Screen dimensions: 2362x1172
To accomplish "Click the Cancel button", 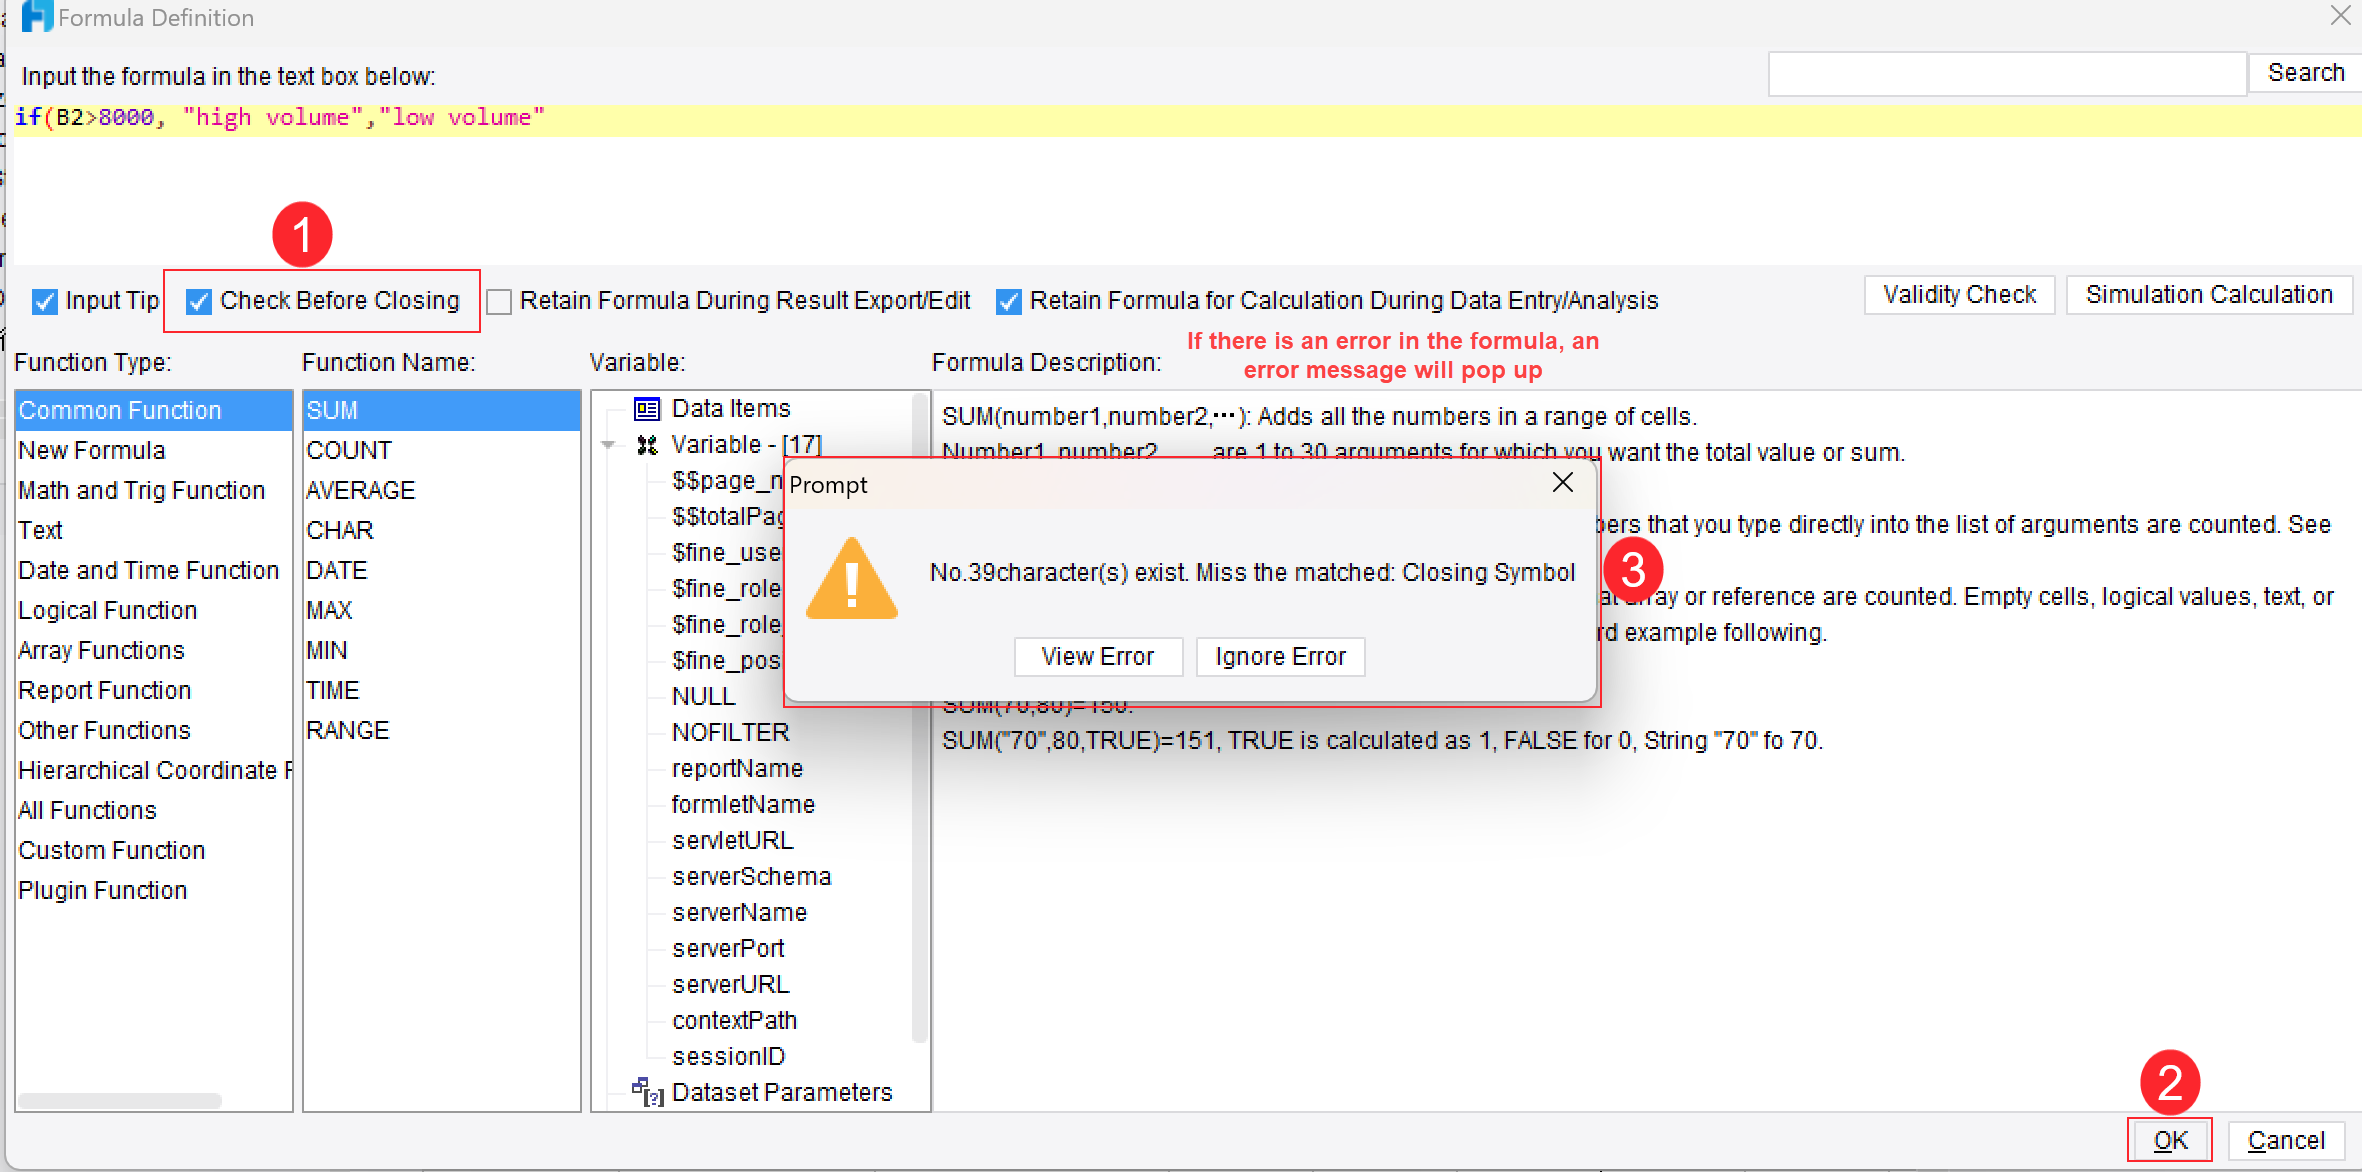I will pyautogui.click(x=2286, y=1140).
